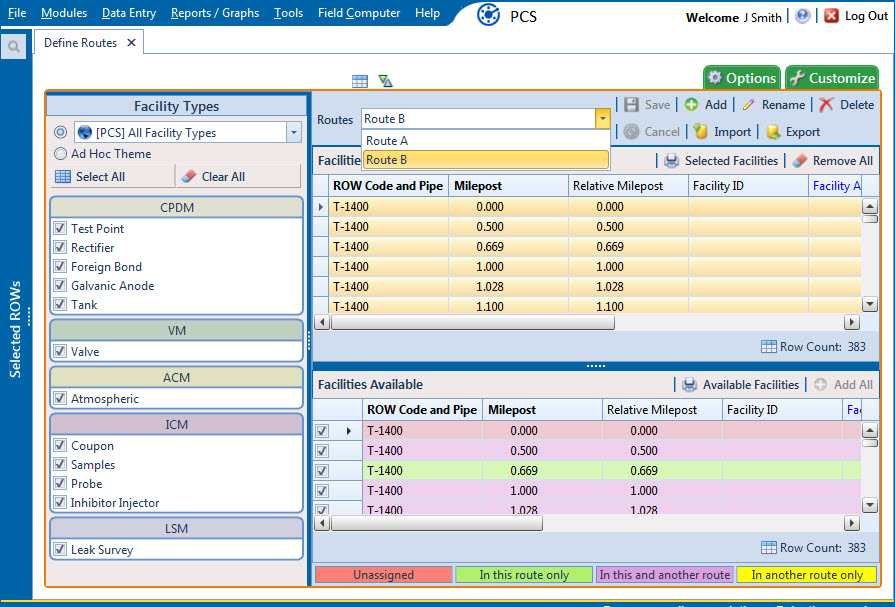Choose Route A from the Routes list
The height and width of the screenshot is (607, 895).
[x=486, y=140]
